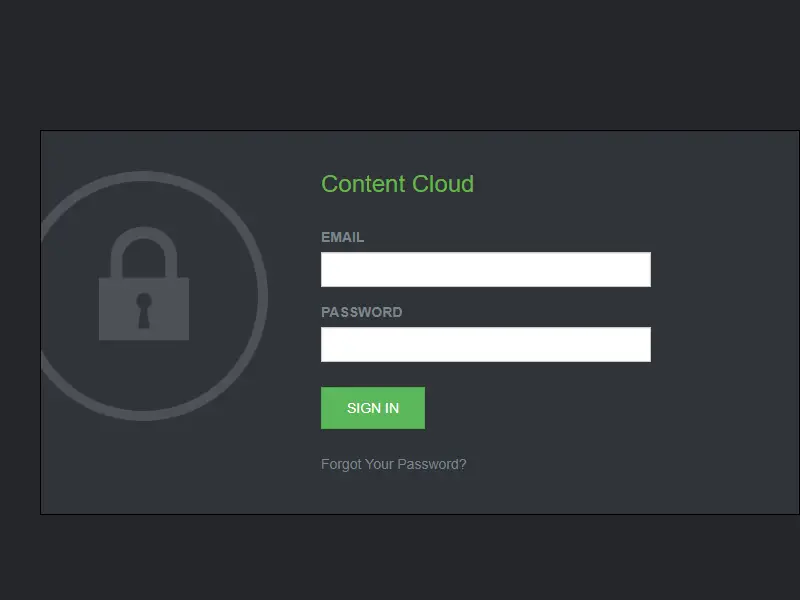Click the Content Cloud heading
The width and height of the screenshot is (800, 600).
[x=397, y=184]
